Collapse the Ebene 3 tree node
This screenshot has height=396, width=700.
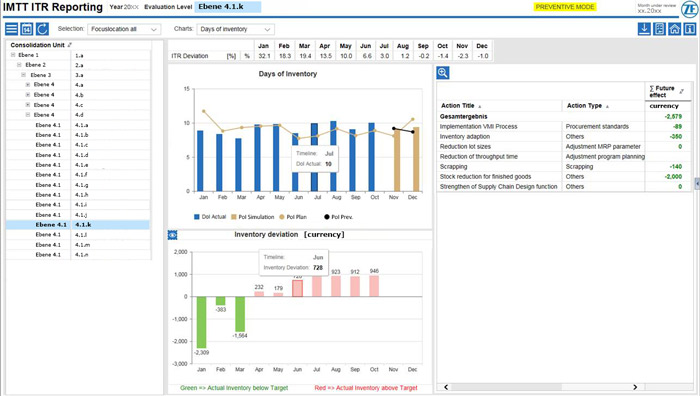click(24, 75)
